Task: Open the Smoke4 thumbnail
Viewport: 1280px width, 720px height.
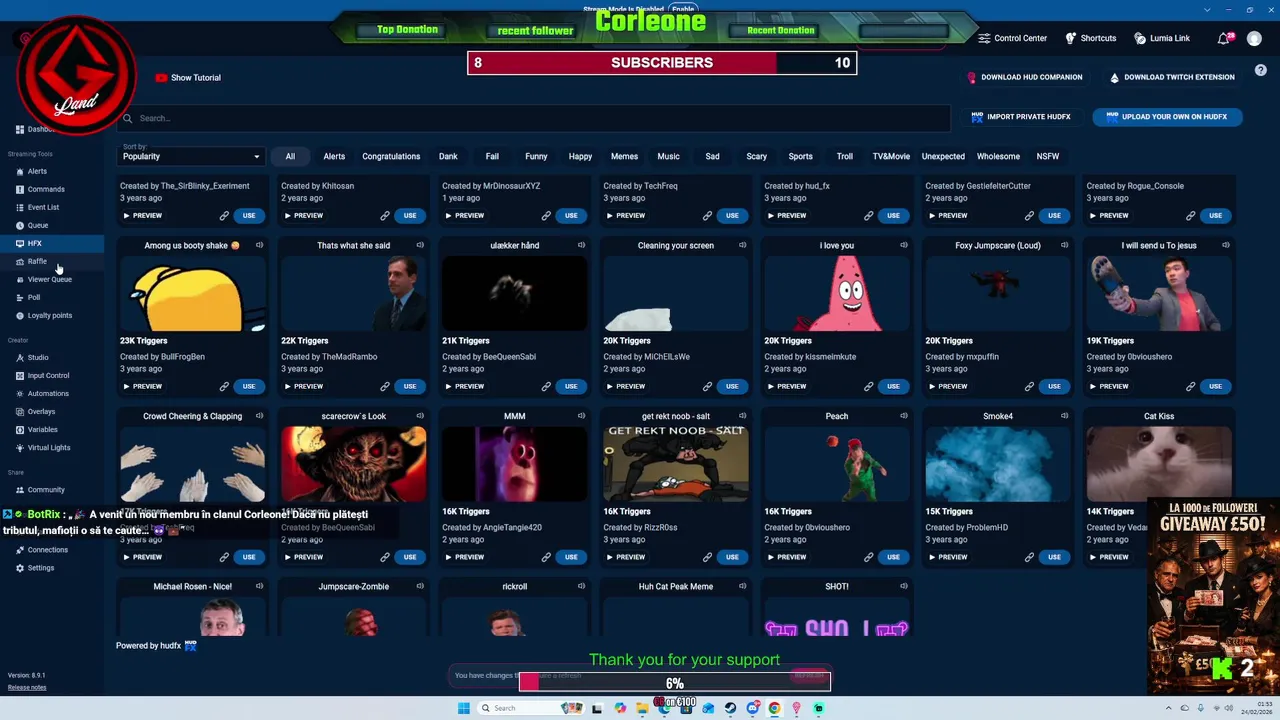Action: tap(998, 463)
